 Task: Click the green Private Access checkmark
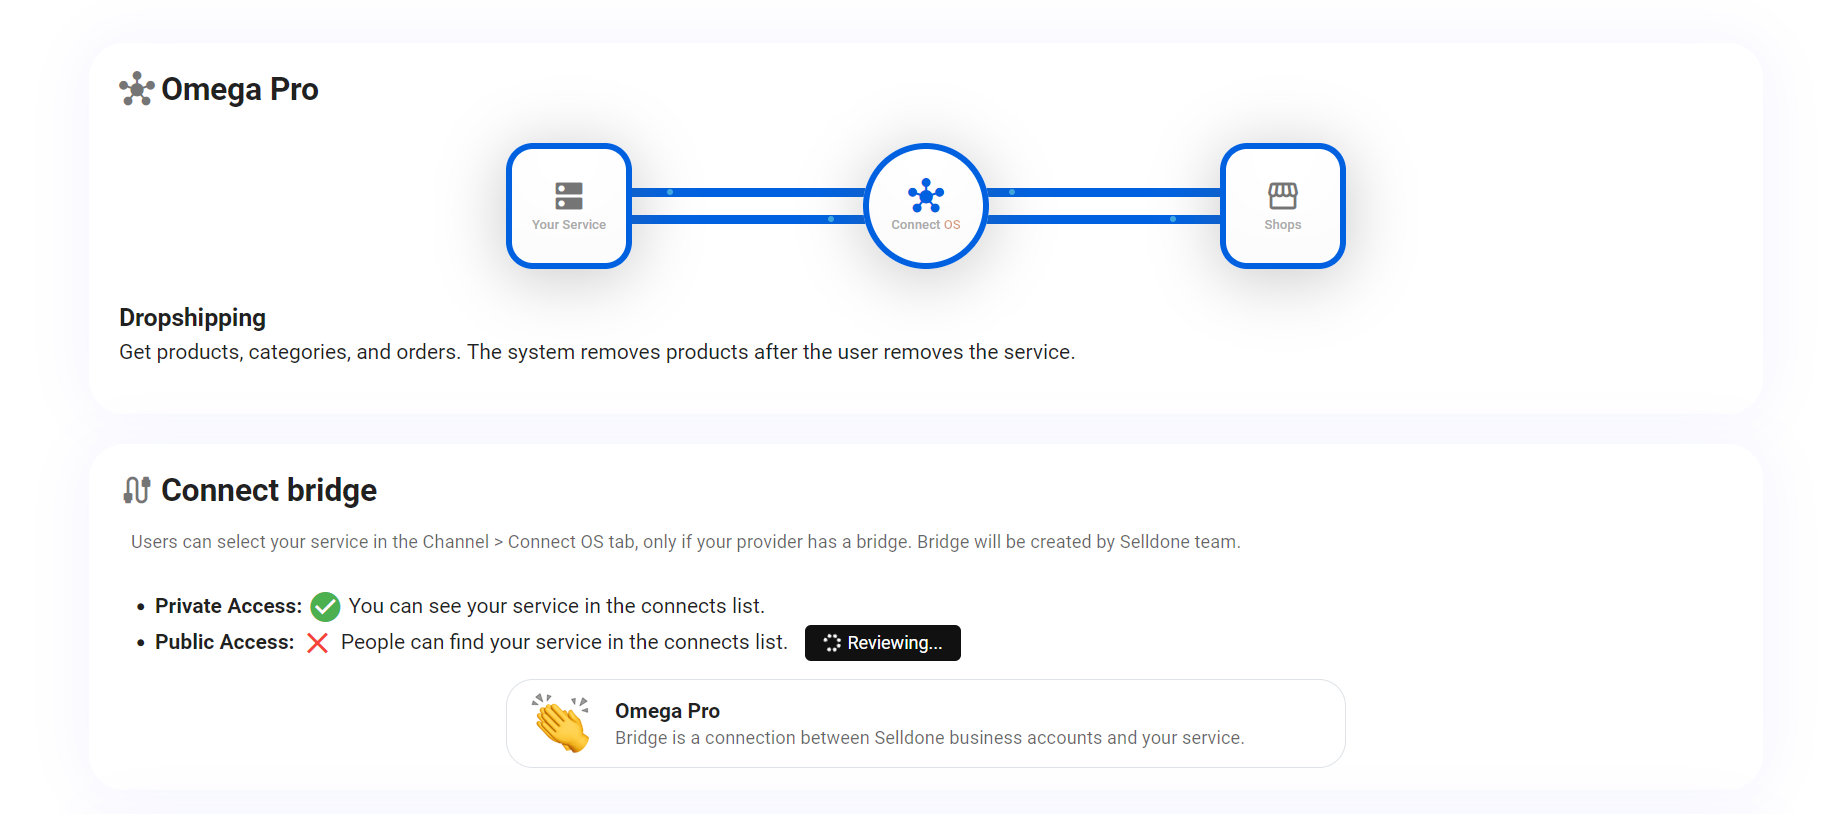coord(325,606)
